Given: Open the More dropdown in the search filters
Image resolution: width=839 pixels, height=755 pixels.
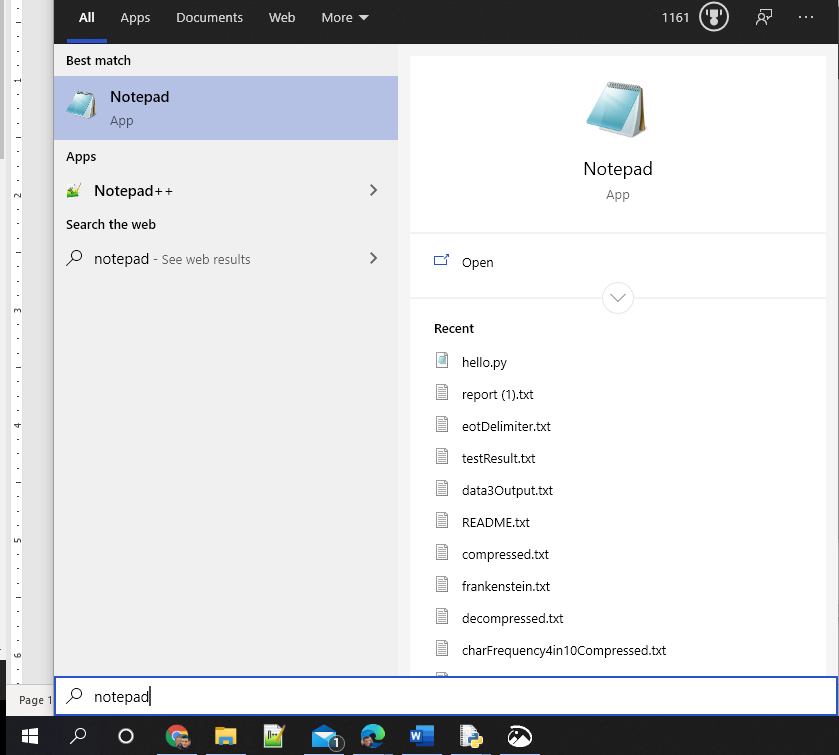Looking at the screenshot, I should [344, 17].
